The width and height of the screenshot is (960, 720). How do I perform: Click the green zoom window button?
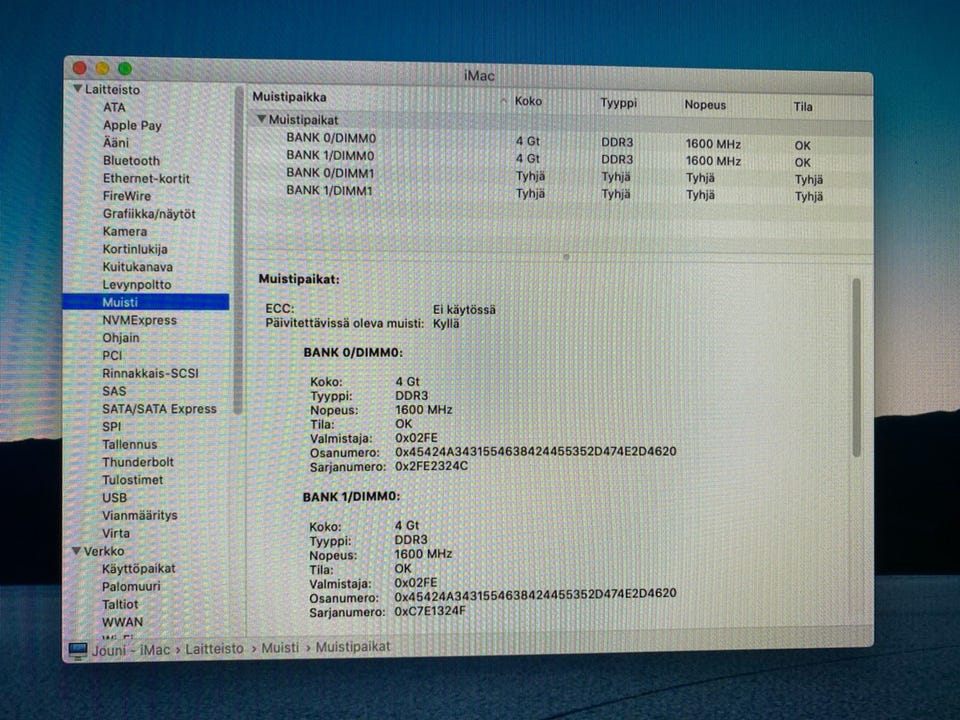[x=125, y=68]
